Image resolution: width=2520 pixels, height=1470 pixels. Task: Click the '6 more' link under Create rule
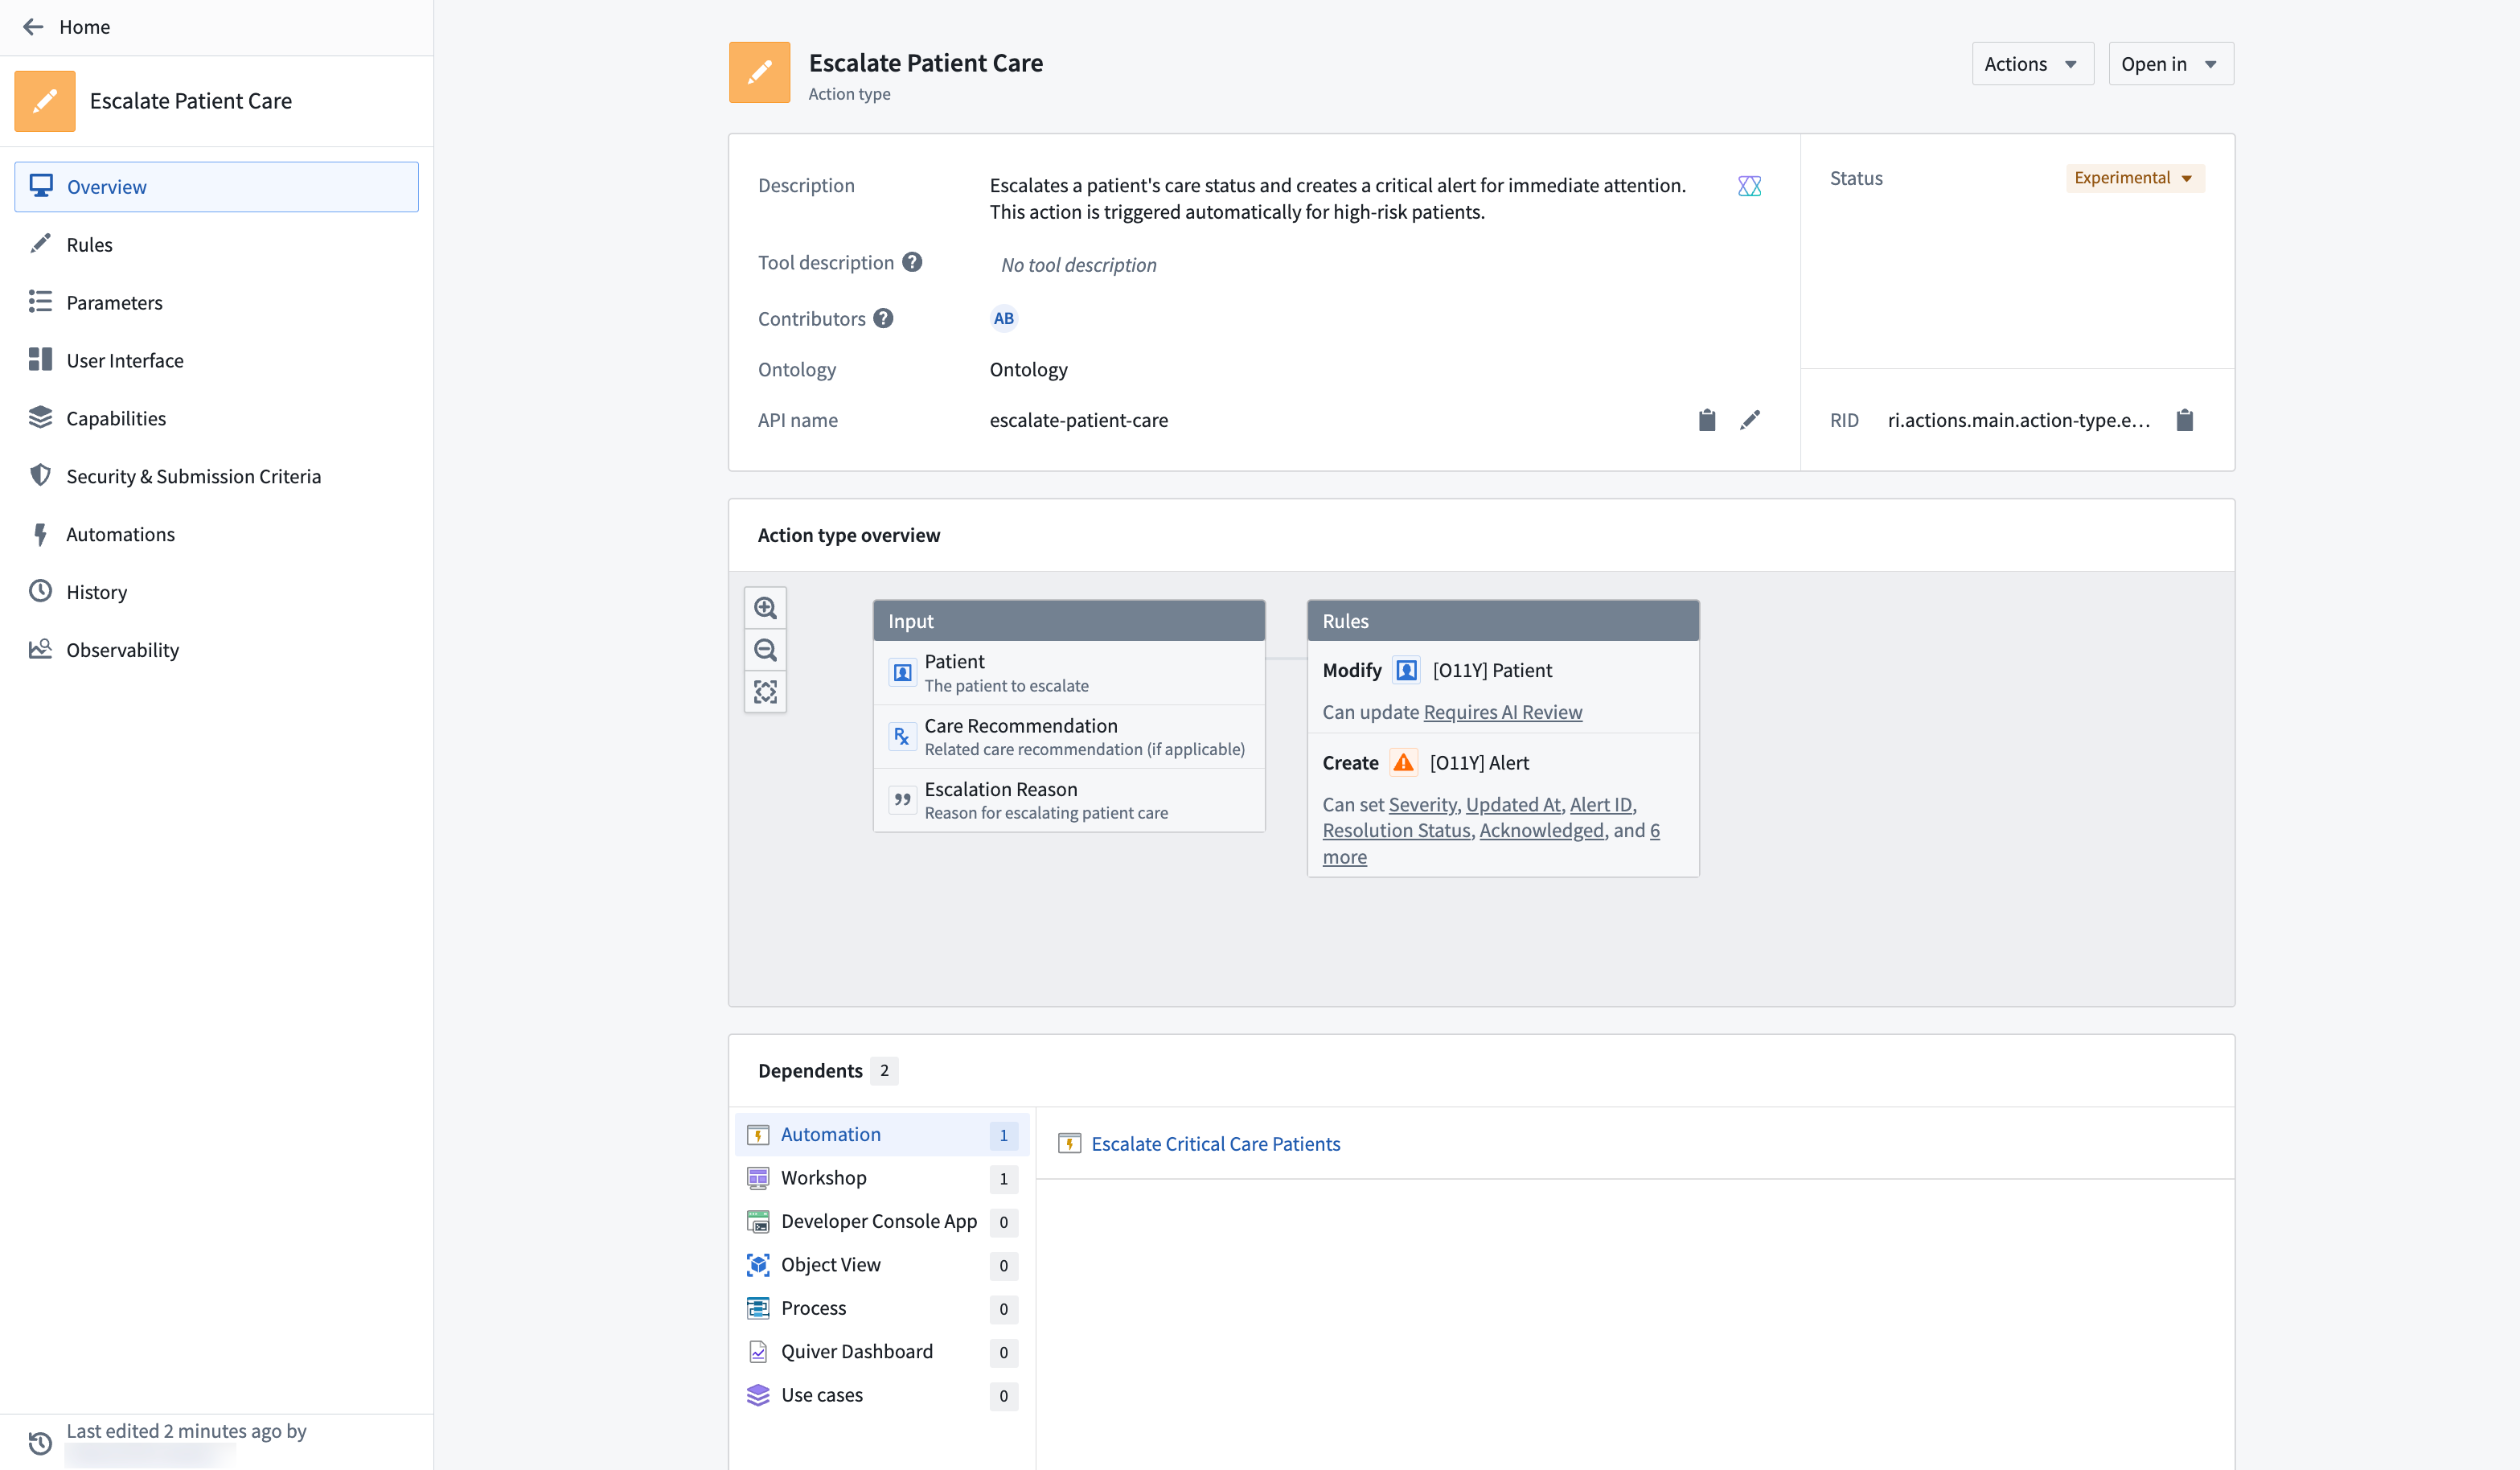pyautogui.click(x=1345, y=857)
